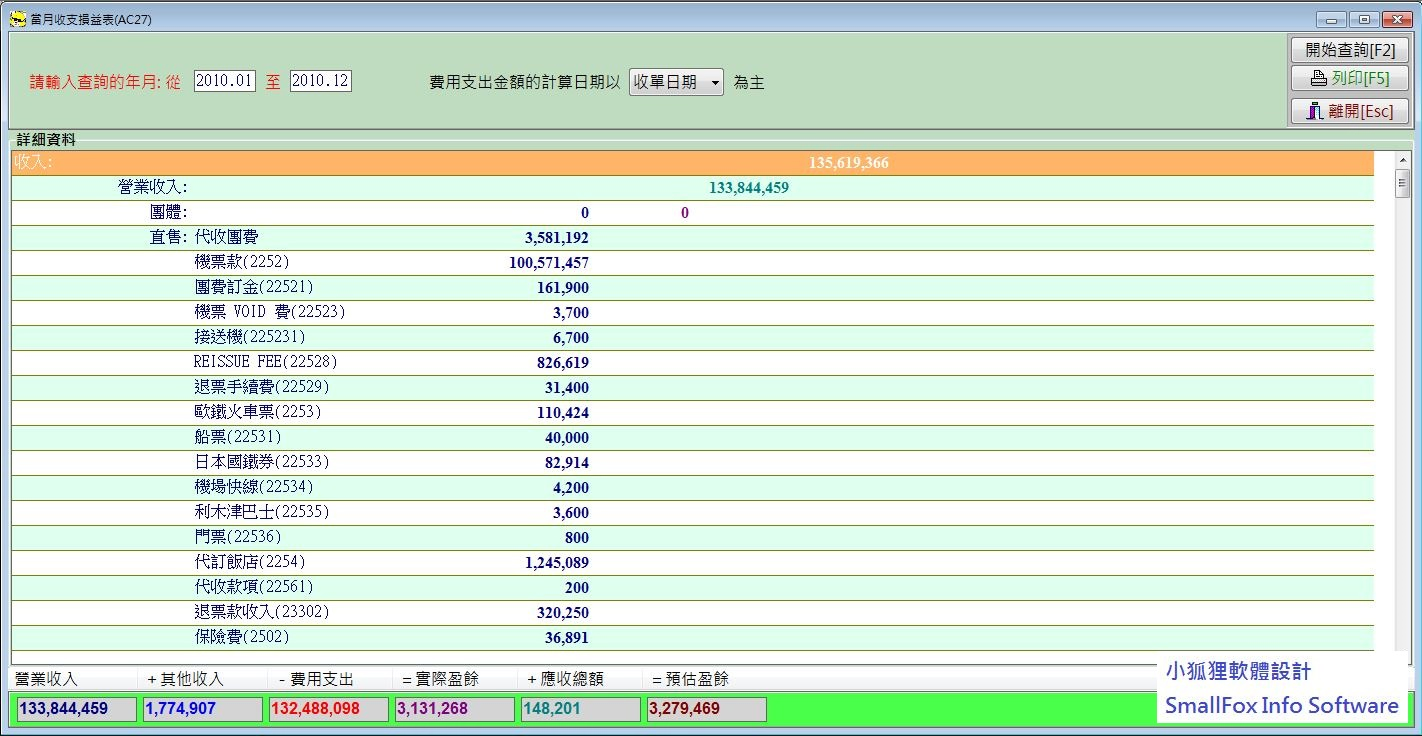Select the 日本國鐵券(22533) row

692,463
